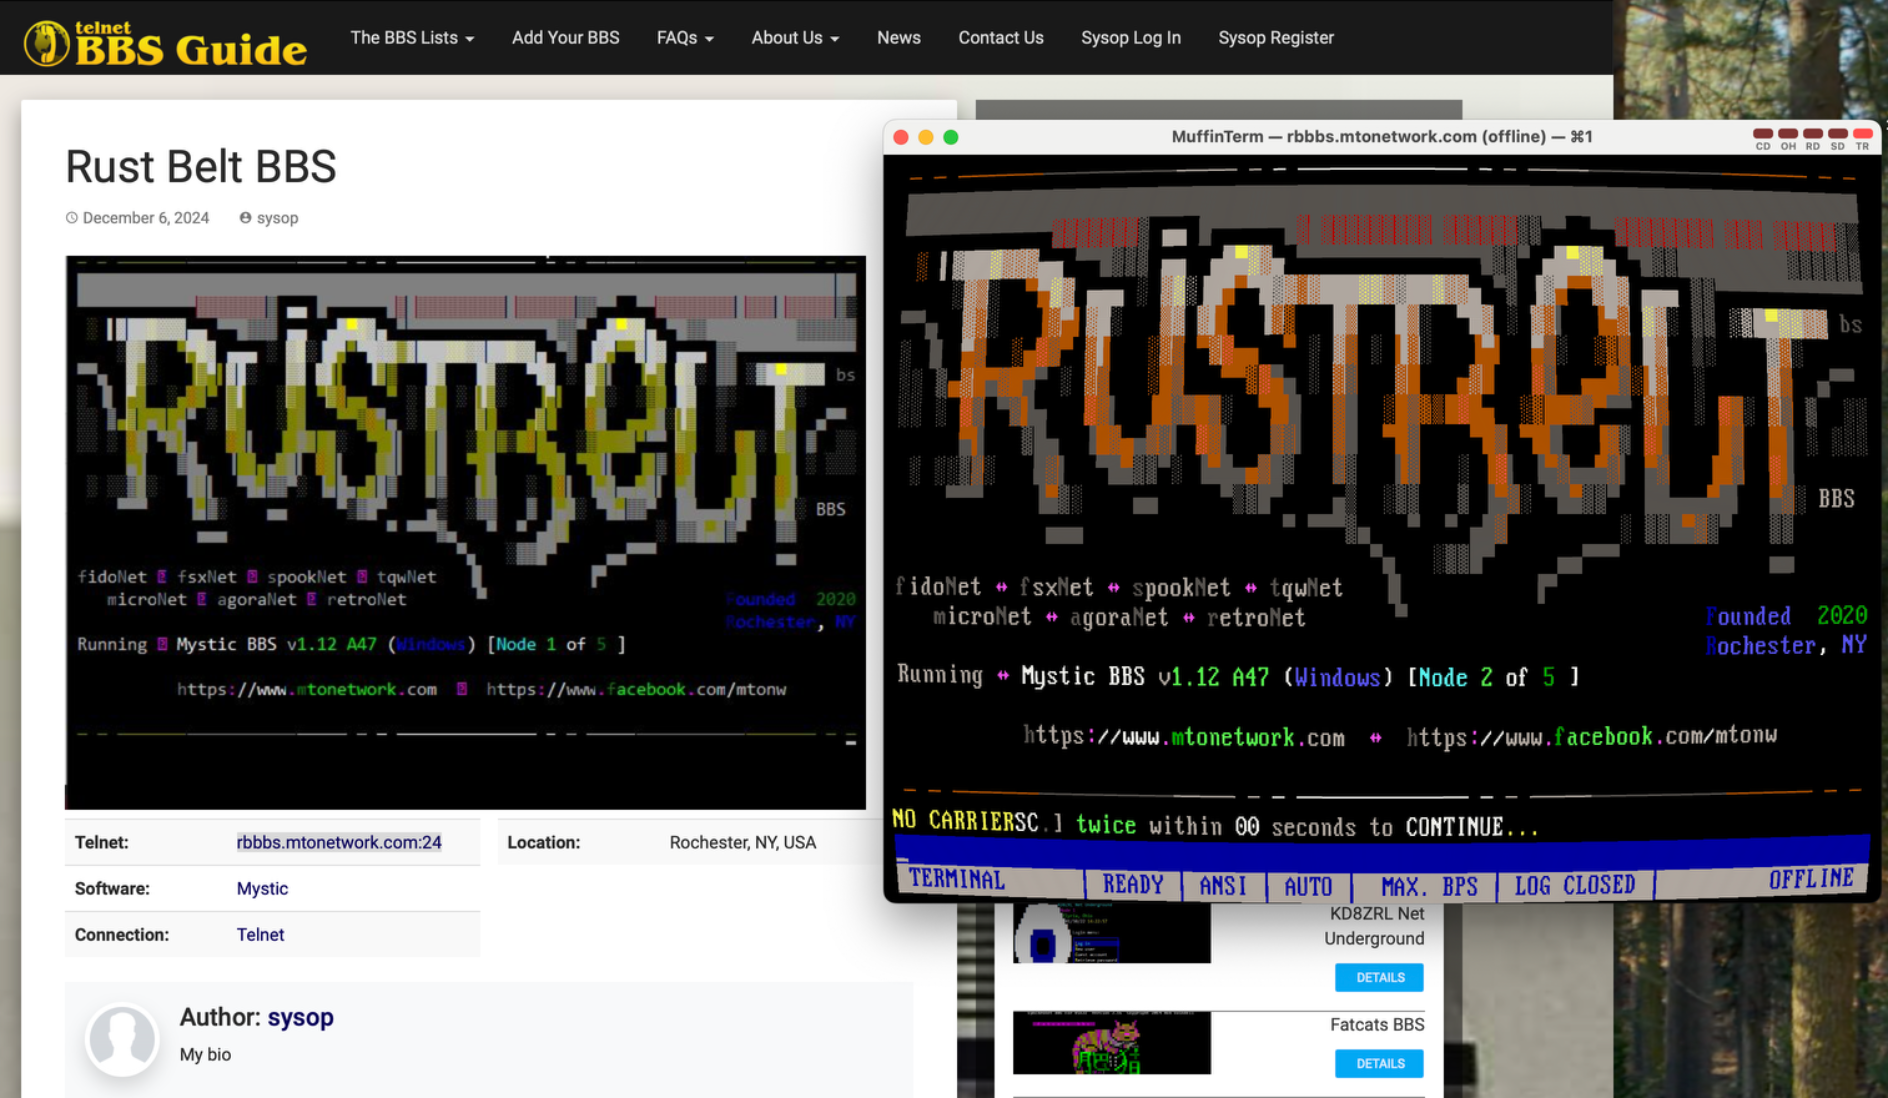
Task: Click the Telnet connection link
Action: (x=260, y=934)
